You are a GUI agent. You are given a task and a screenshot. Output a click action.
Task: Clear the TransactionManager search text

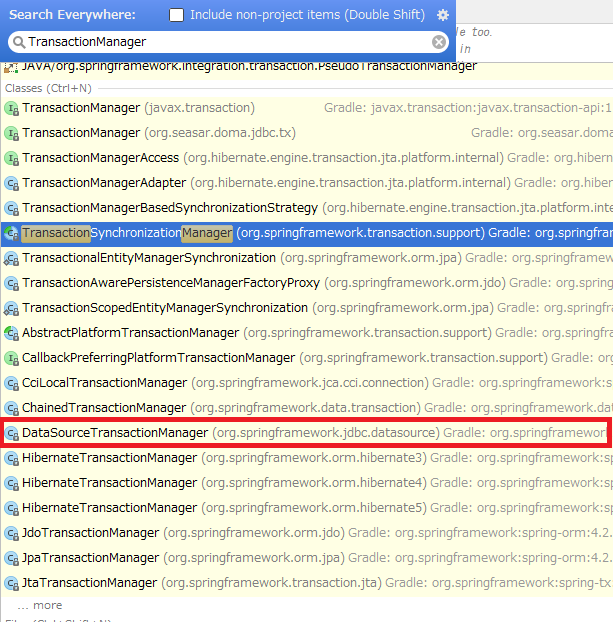438,42
